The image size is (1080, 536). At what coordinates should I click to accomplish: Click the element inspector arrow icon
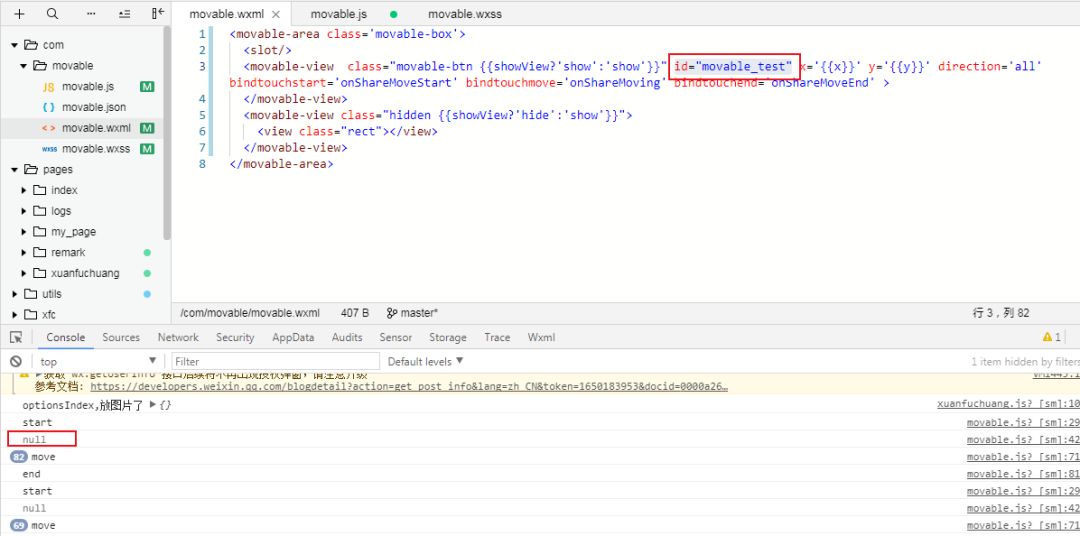click(x=17, y=337)
